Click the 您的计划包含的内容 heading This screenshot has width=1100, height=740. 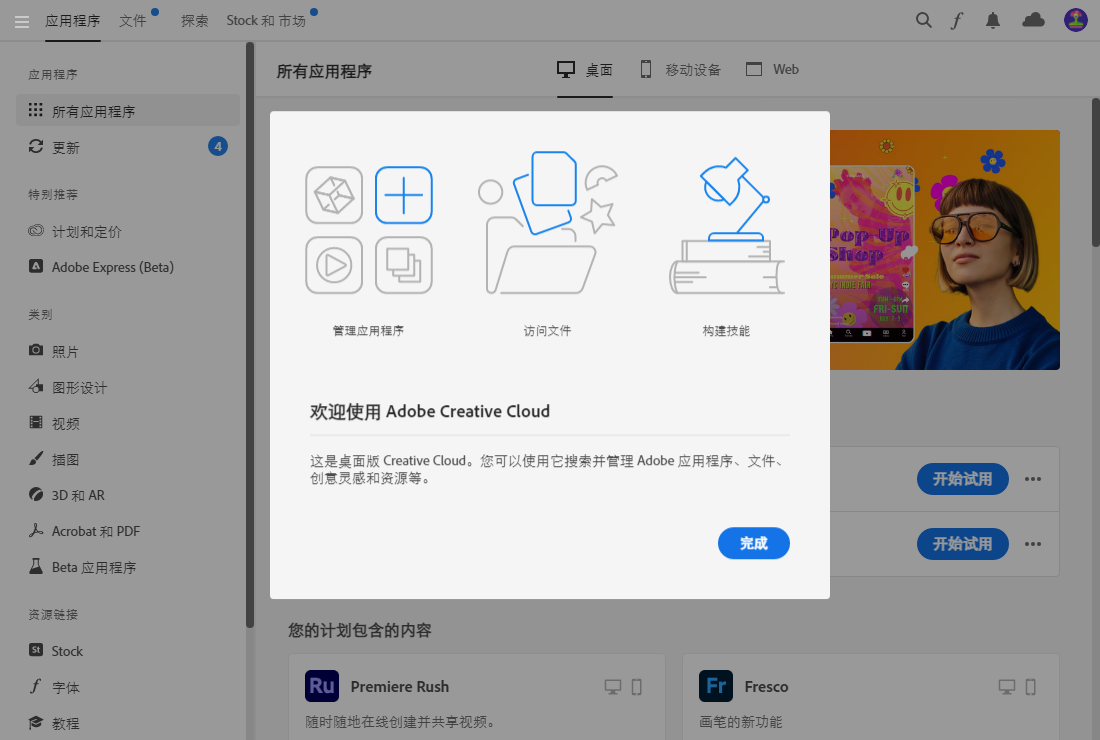(x=360, y=631)
